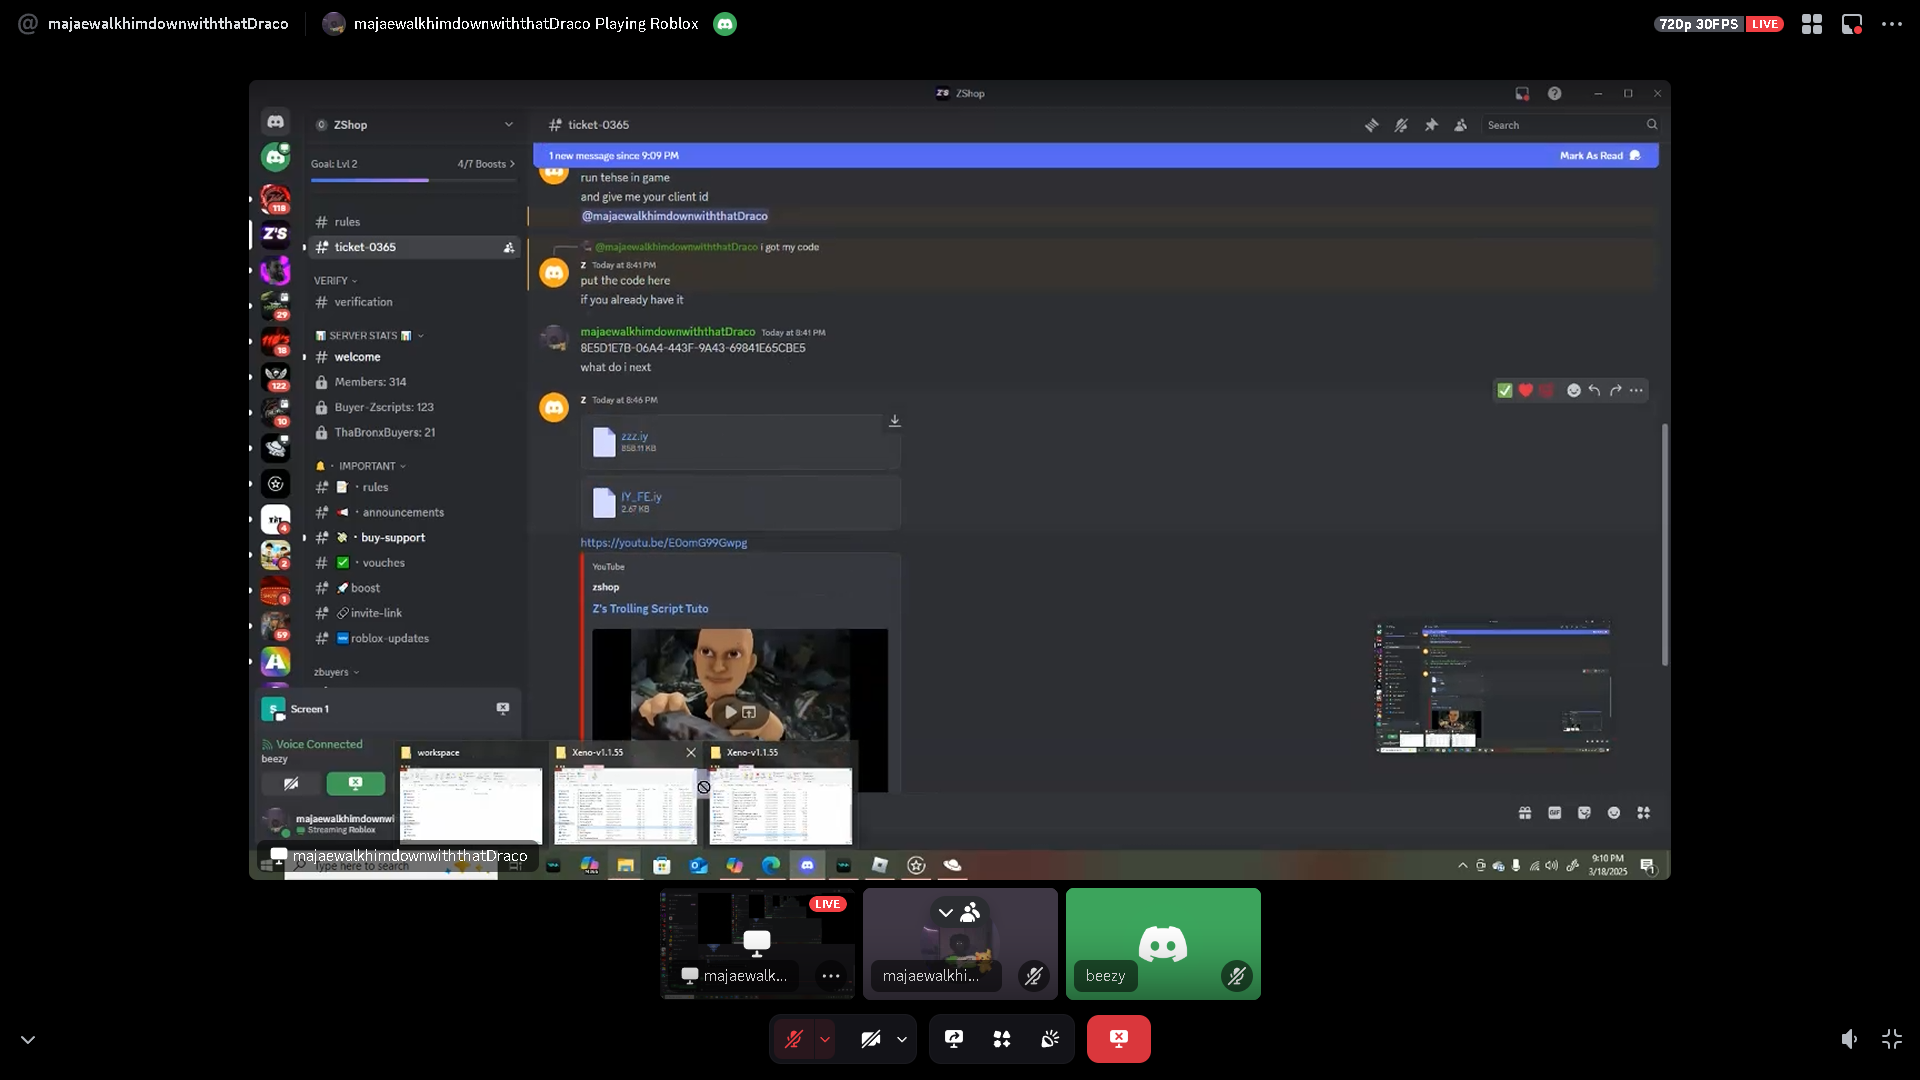Pop out the stream window icon
The image size is (1920, 1080).
point(1852,24)
